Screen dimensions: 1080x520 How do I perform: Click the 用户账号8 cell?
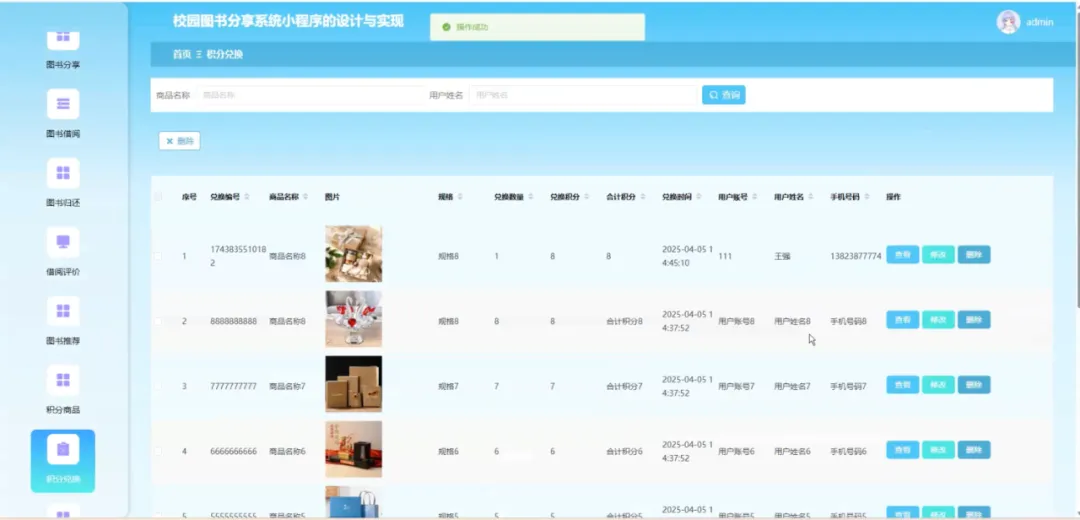click(736, 321)
